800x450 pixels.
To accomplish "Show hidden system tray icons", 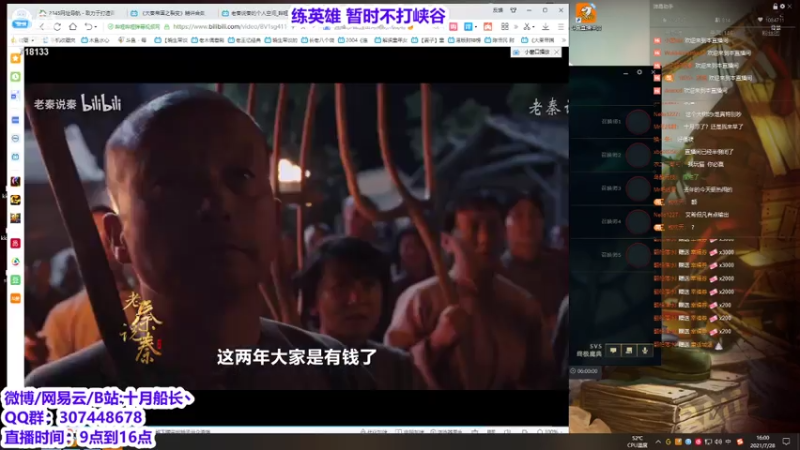I will (x=658, y=442).
